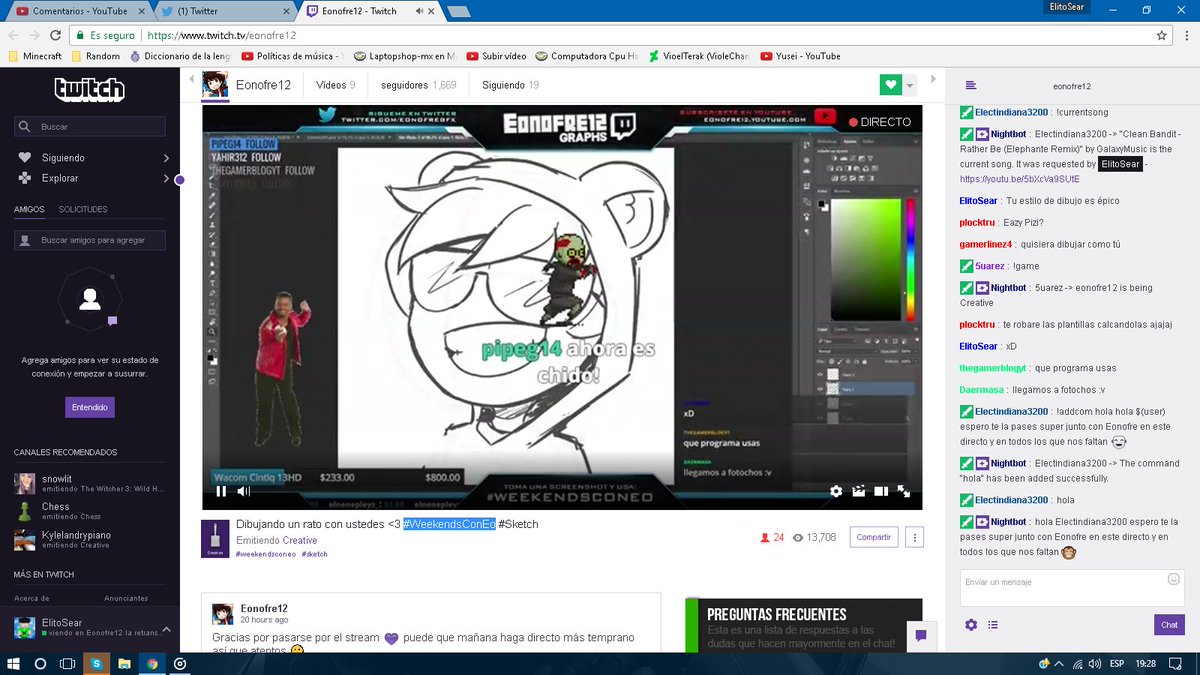Click username gamerlinez4 in chat
The width and height of the screenshot is (1200, 675).
[x=988, y=244]
